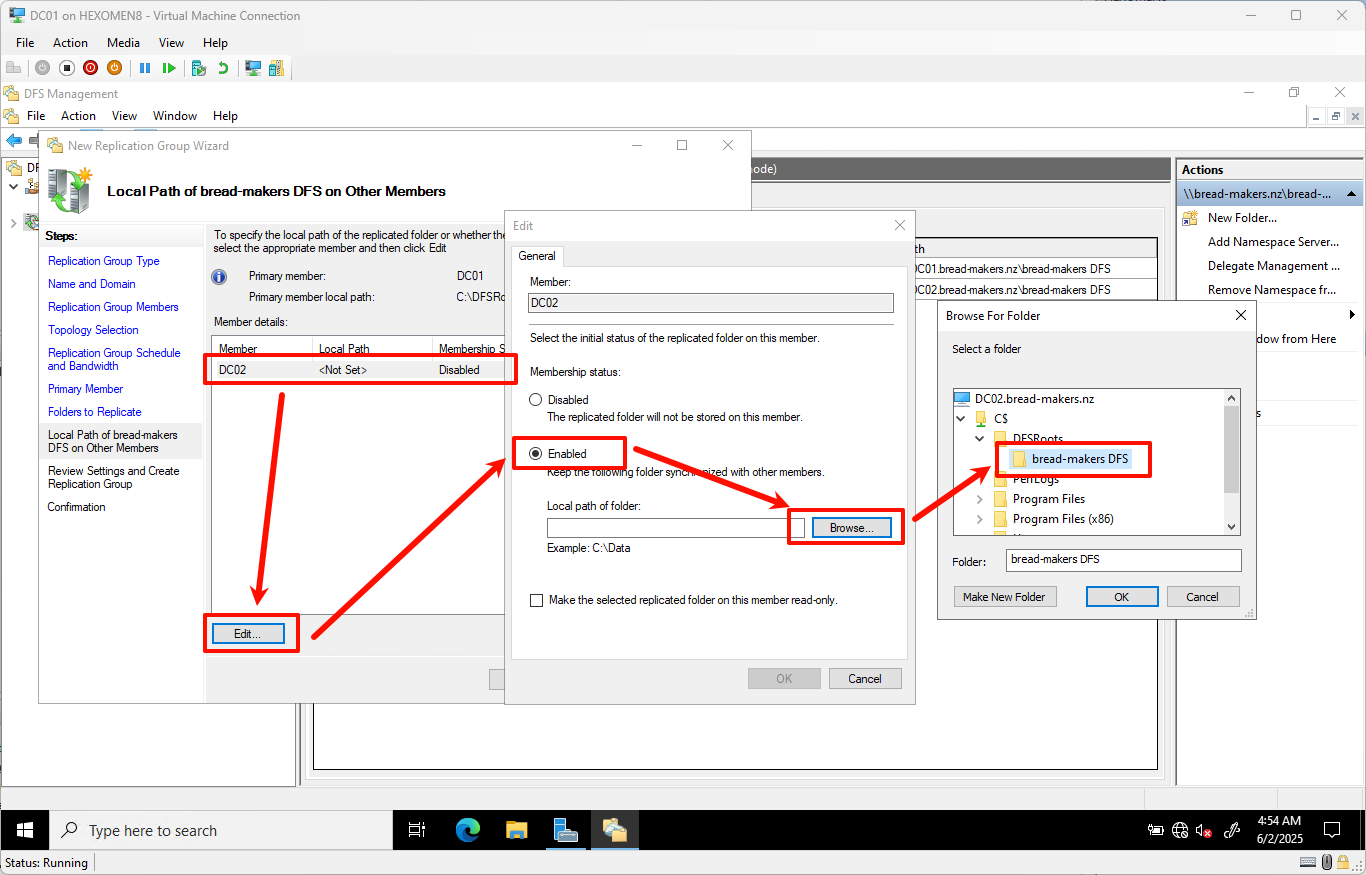Expand Program Files (x86) in the browse tree
Screen dimensions: 1366x875
[979, 518]
